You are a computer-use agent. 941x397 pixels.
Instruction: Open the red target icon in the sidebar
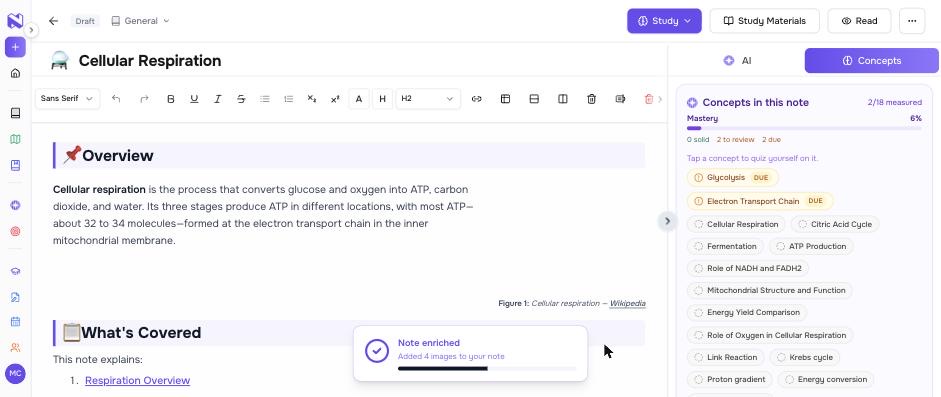(x=15, y=231)
